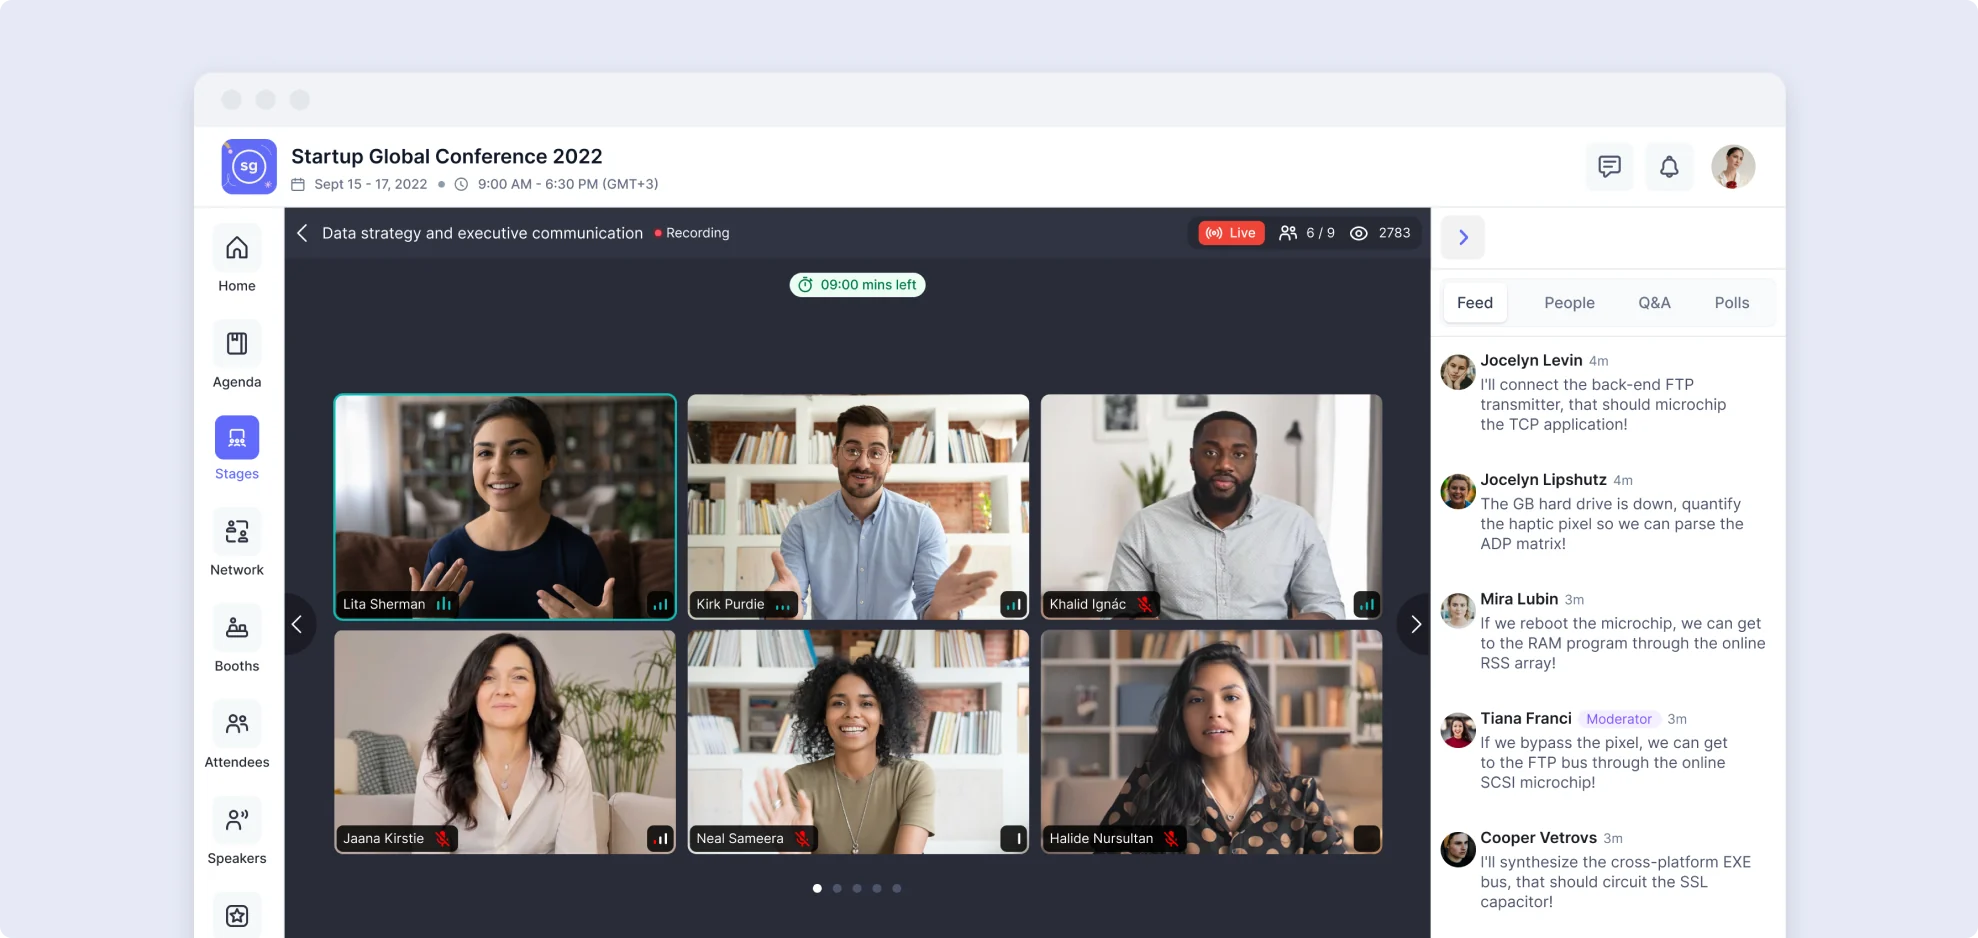Click Kirk Purdie's signal strength icon
The height and width of the screenshot is (938, 1978).
[x=1013, y=604]
